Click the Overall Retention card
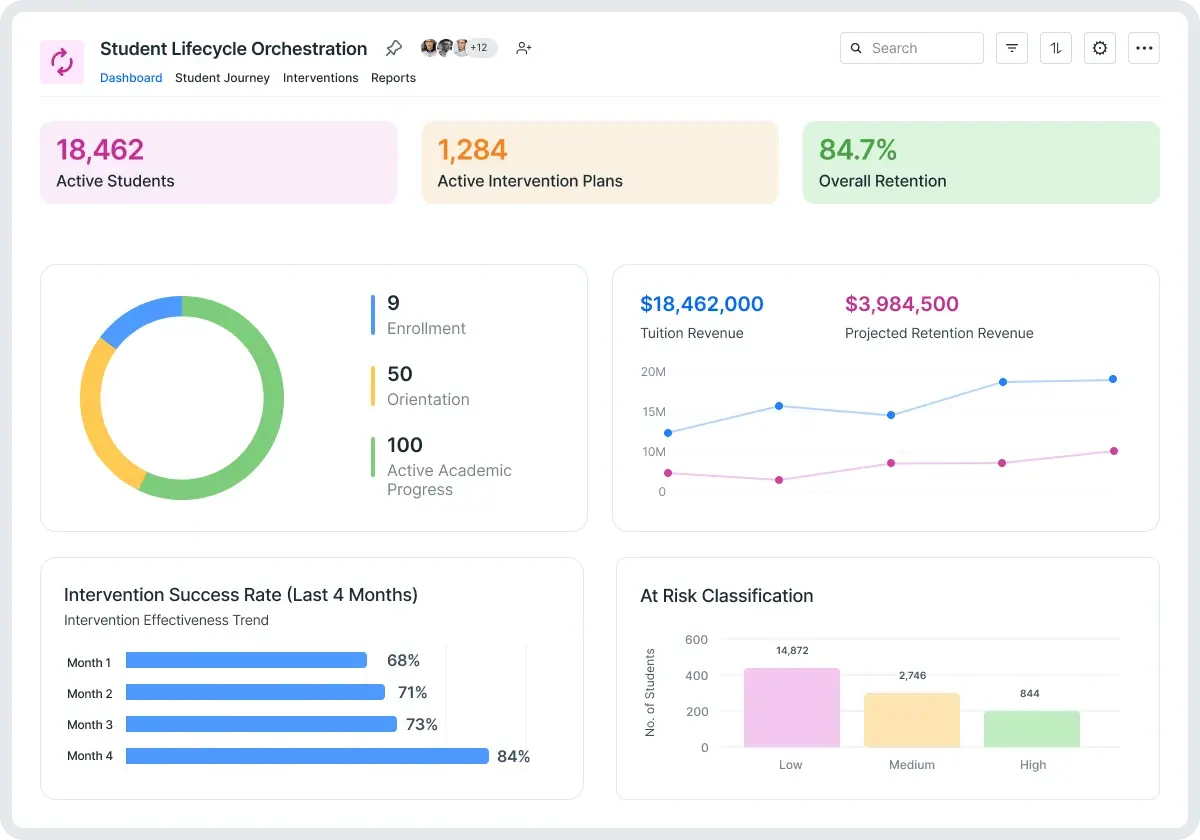This screenshot has width=1200, height=840. tap(980, 163)
